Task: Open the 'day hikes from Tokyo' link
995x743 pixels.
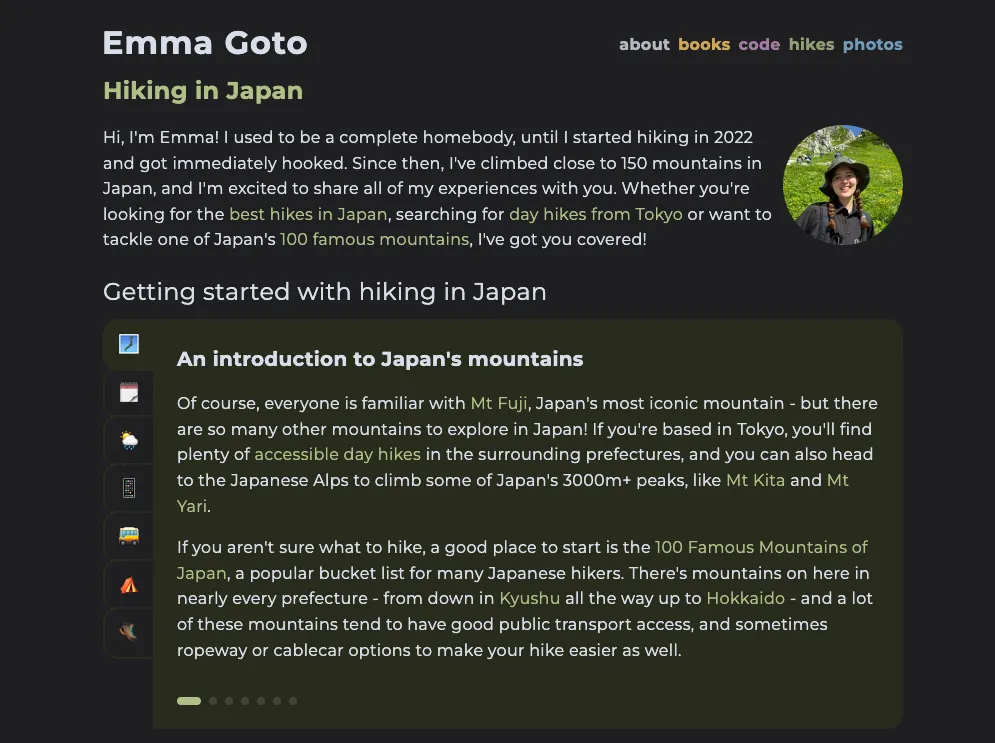Action: 596,214
